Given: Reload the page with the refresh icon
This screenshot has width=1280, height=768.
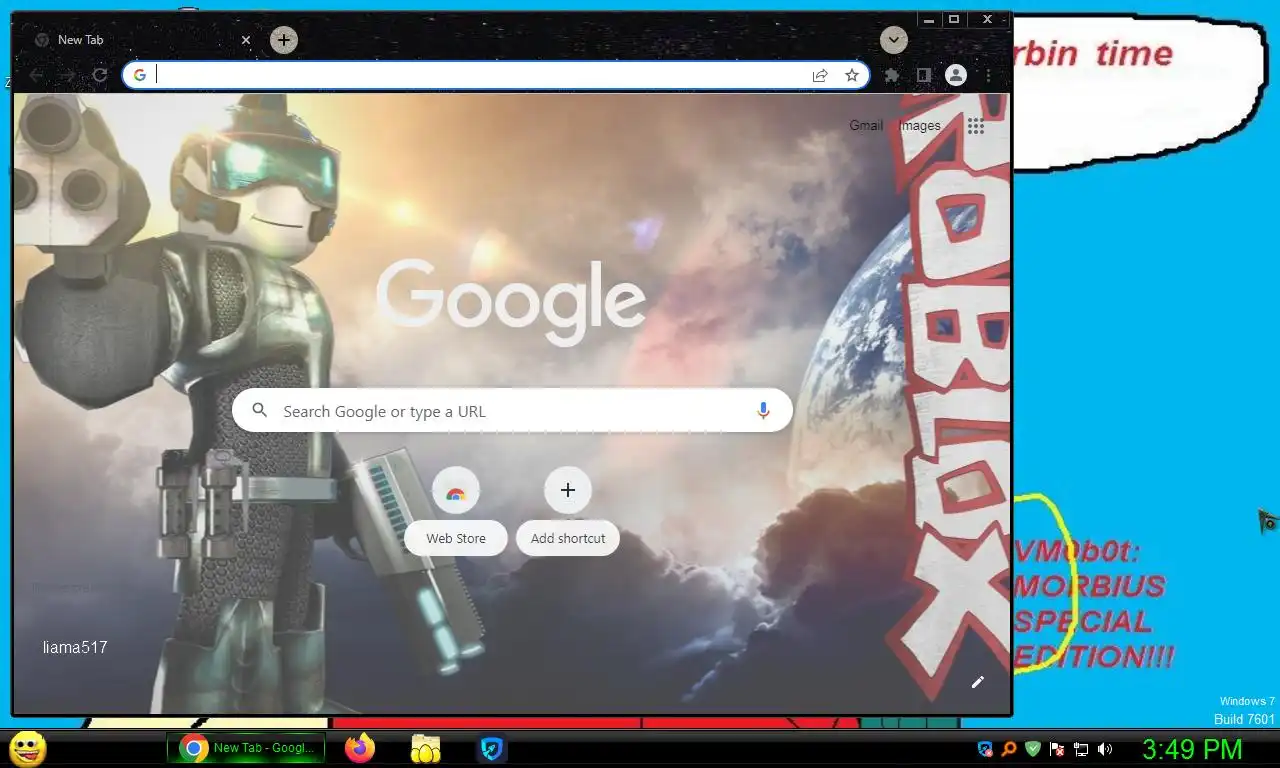Looking at the screenshot, I should pyautogui.click(x=100, y=75).
